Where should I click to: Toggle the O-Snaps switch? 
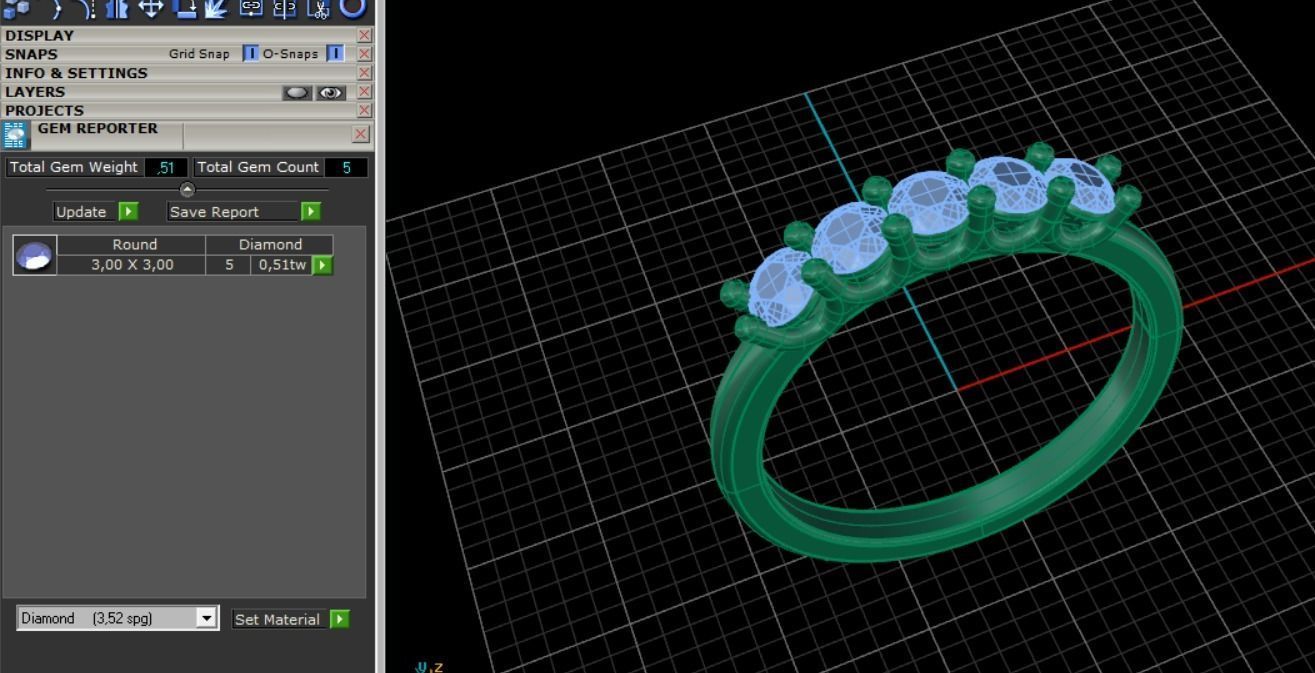tap(336, 54)
